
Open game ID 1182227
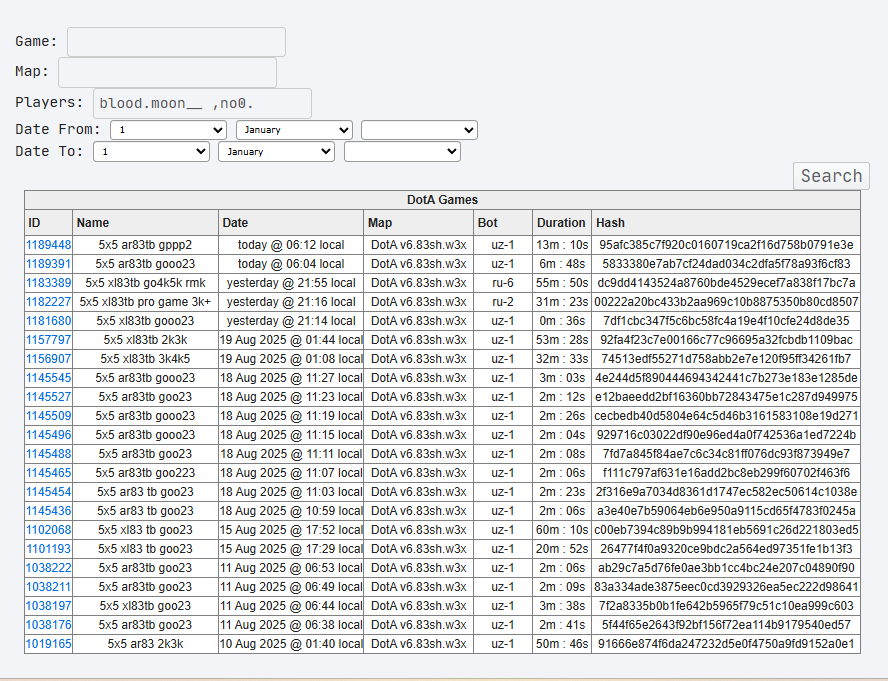49,302
